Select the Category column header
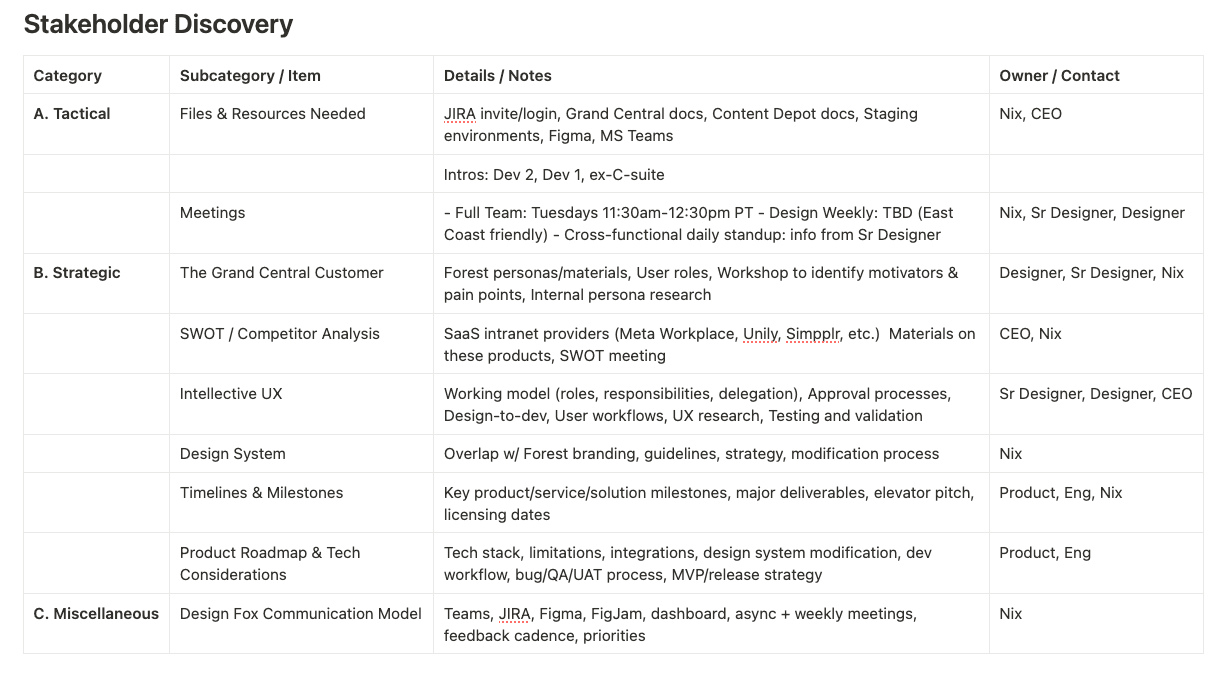 [97, 75]
